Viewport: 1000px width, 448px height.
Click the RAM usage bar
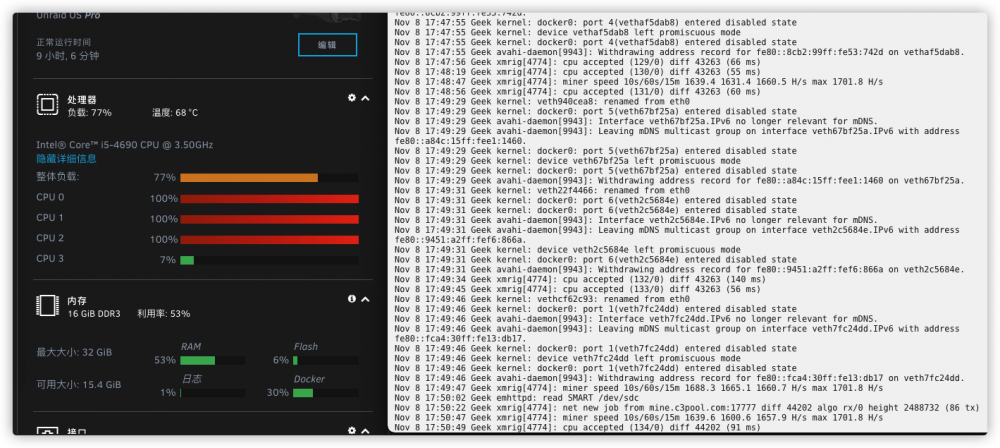click(212, 361)
